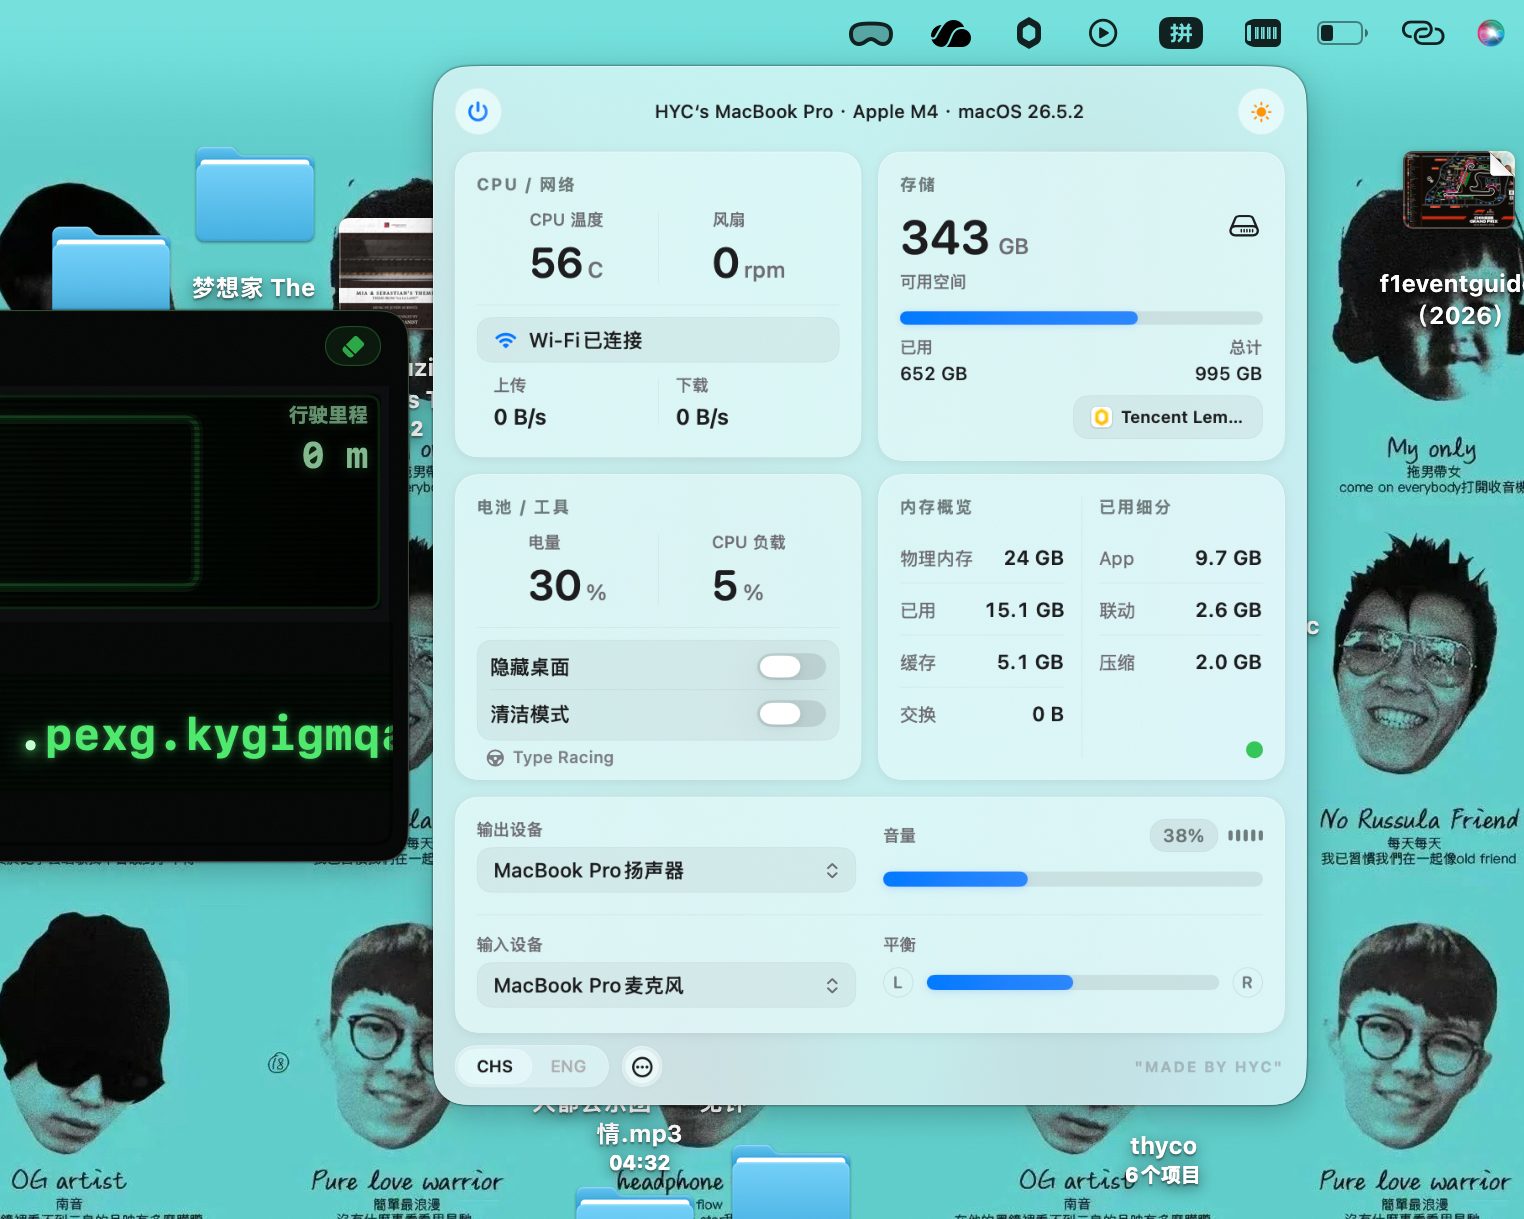This screenshot has width=1524, height=1219.
Task: Adjust the 音量 volume slider
Action: tap(1072, 879)
